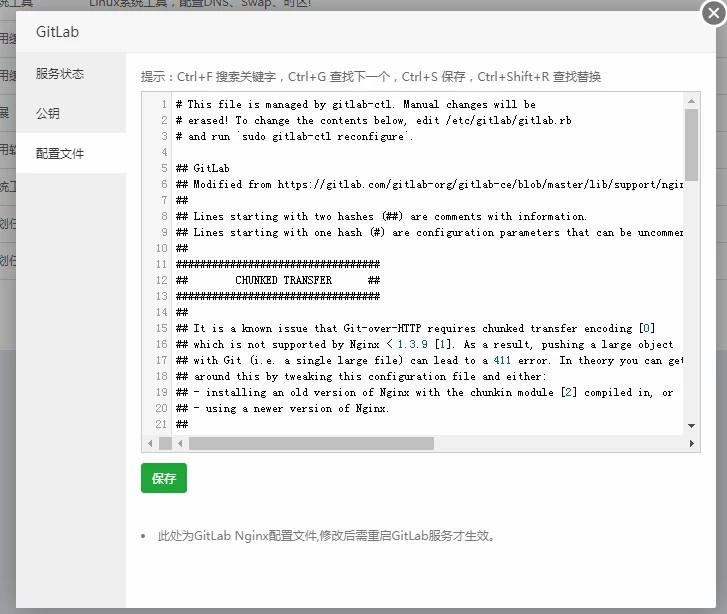Click the https://gitlab.com URL on line 6

pyautogui.click(x=479, y=185)
